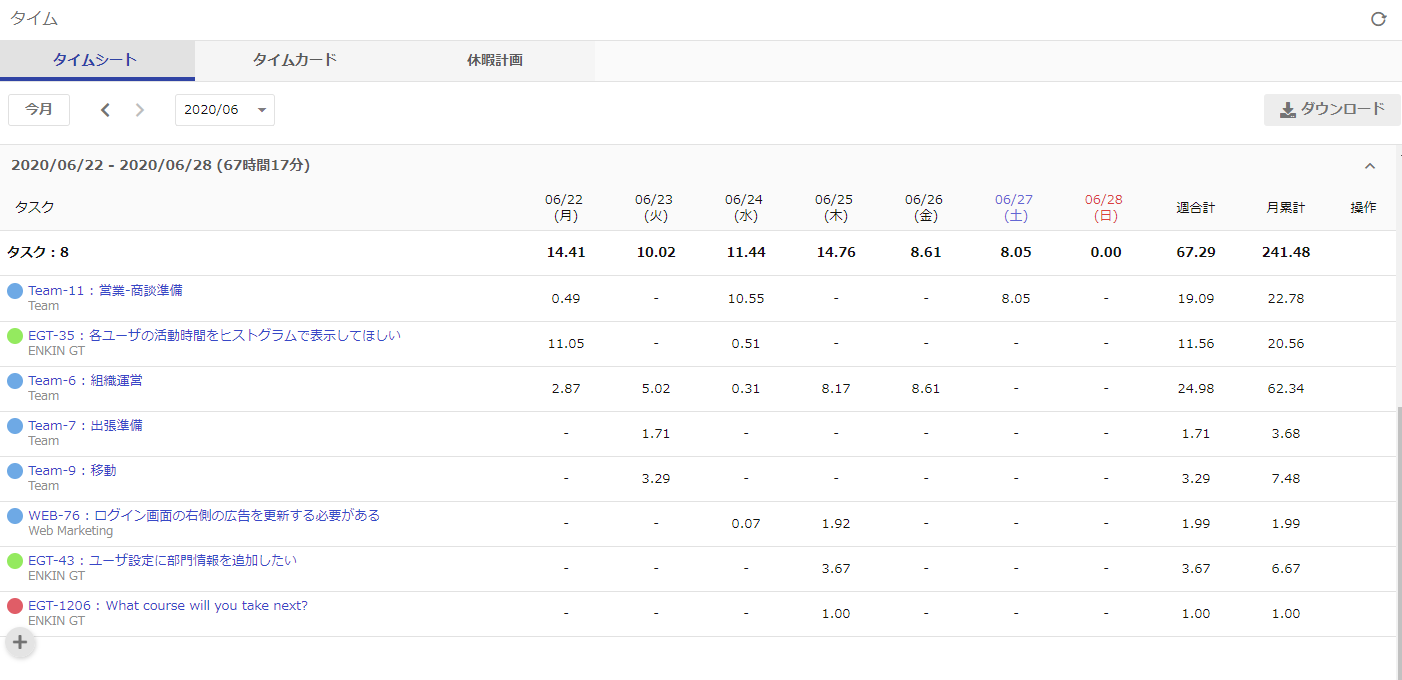Image resolution: width=1402 pixels, height=680 pixels.
Task: Open task Team-7：出張準備
Action: point(85,425)
